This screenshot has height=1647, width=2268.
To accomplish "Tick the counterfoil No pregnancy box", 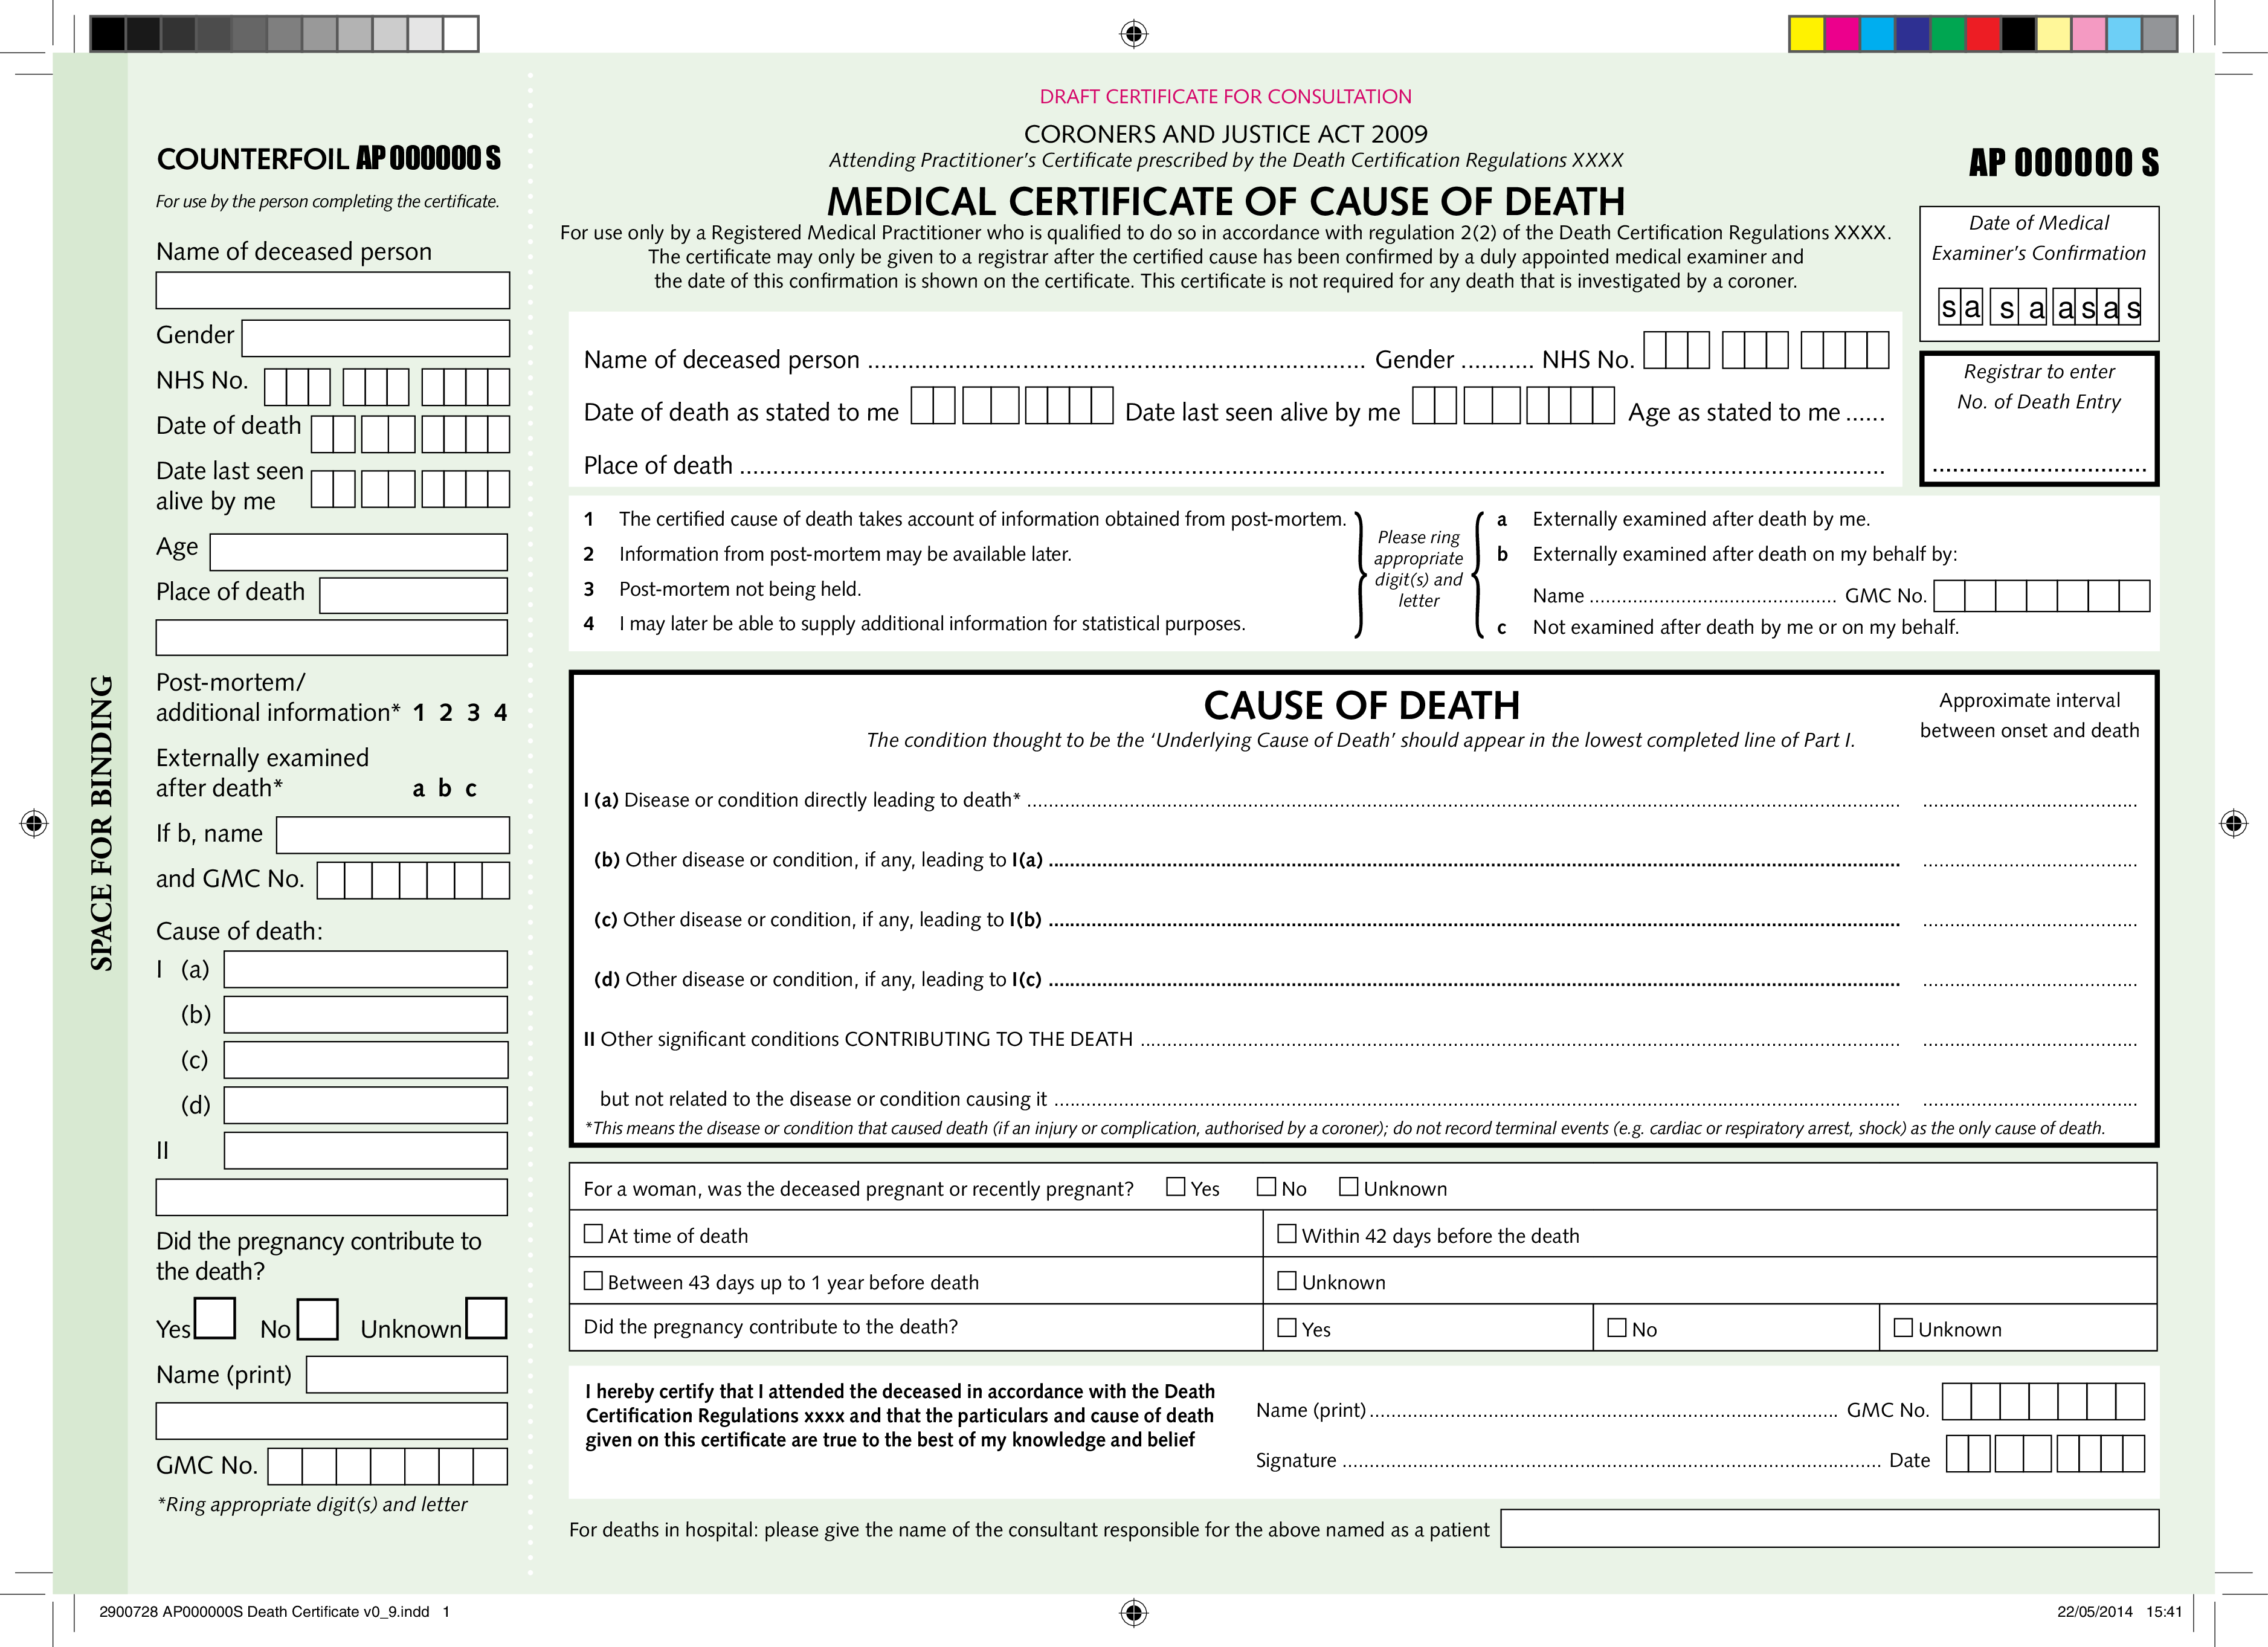I will tap(318, 1318).
